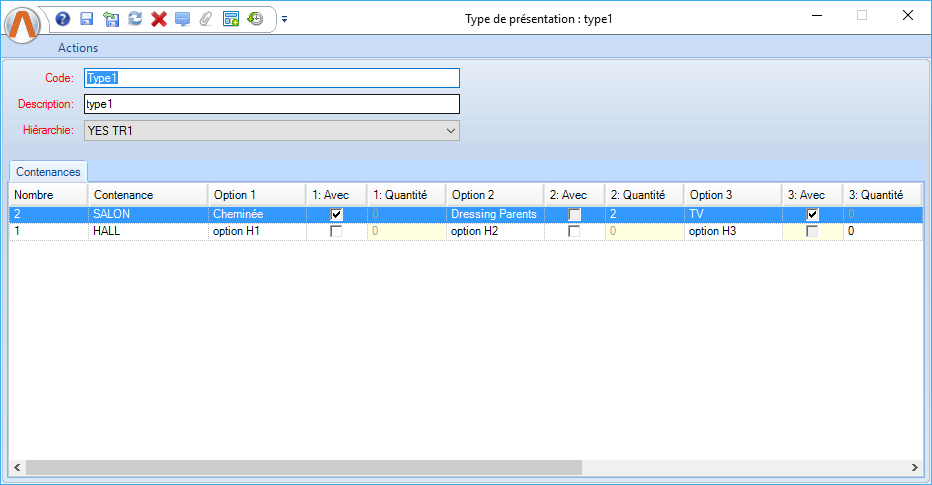This screenshot has width=932, height=485.
Task: Select the Contenances tab
Action: tap(48, 172)
